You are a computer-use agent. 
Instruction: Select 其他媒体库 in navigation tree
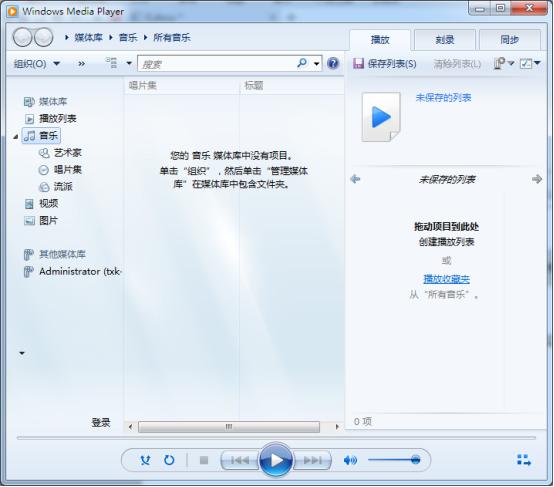[55, 254]
